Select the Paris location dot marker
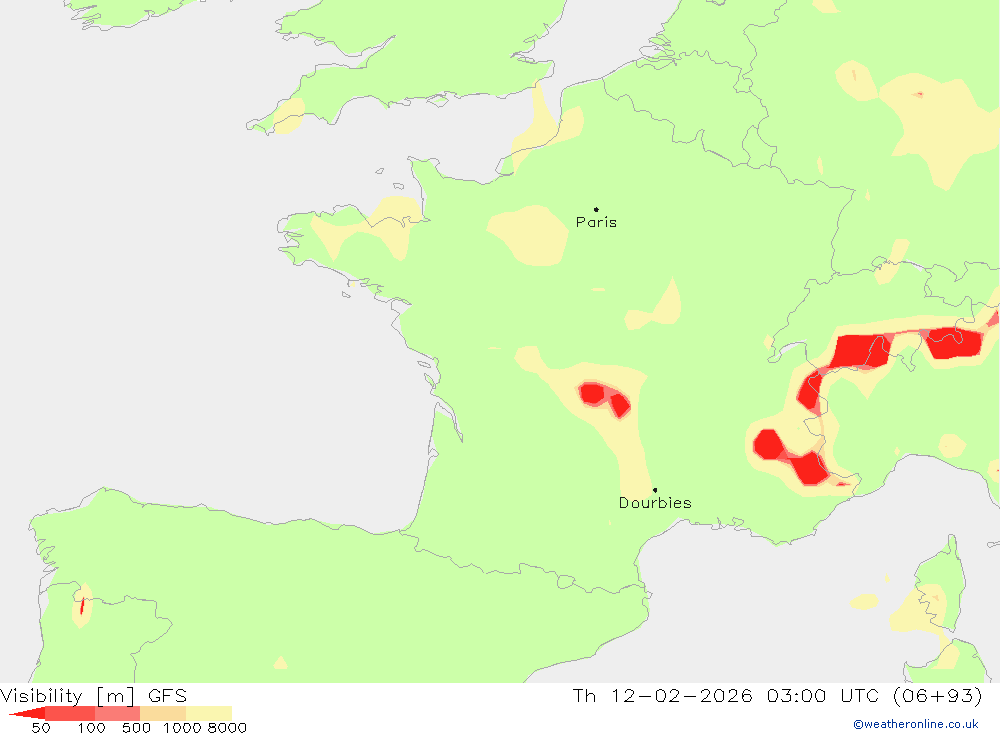1000x733 pixels. coord(596,209)
